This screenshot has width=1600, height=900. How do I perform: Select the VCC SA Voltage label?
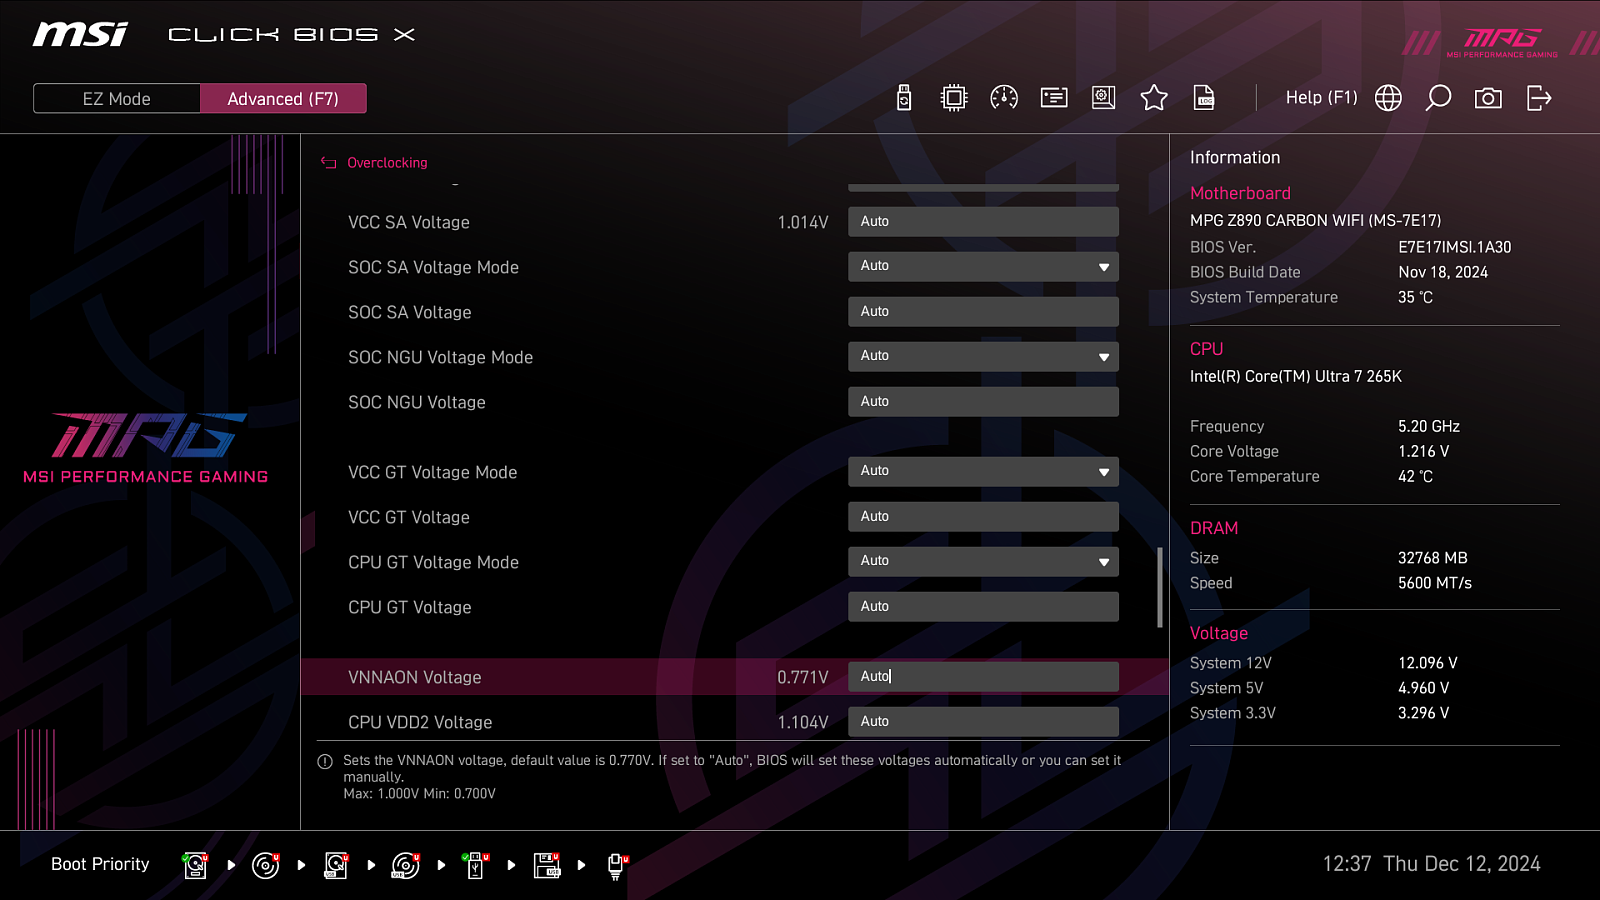[409, 223]
